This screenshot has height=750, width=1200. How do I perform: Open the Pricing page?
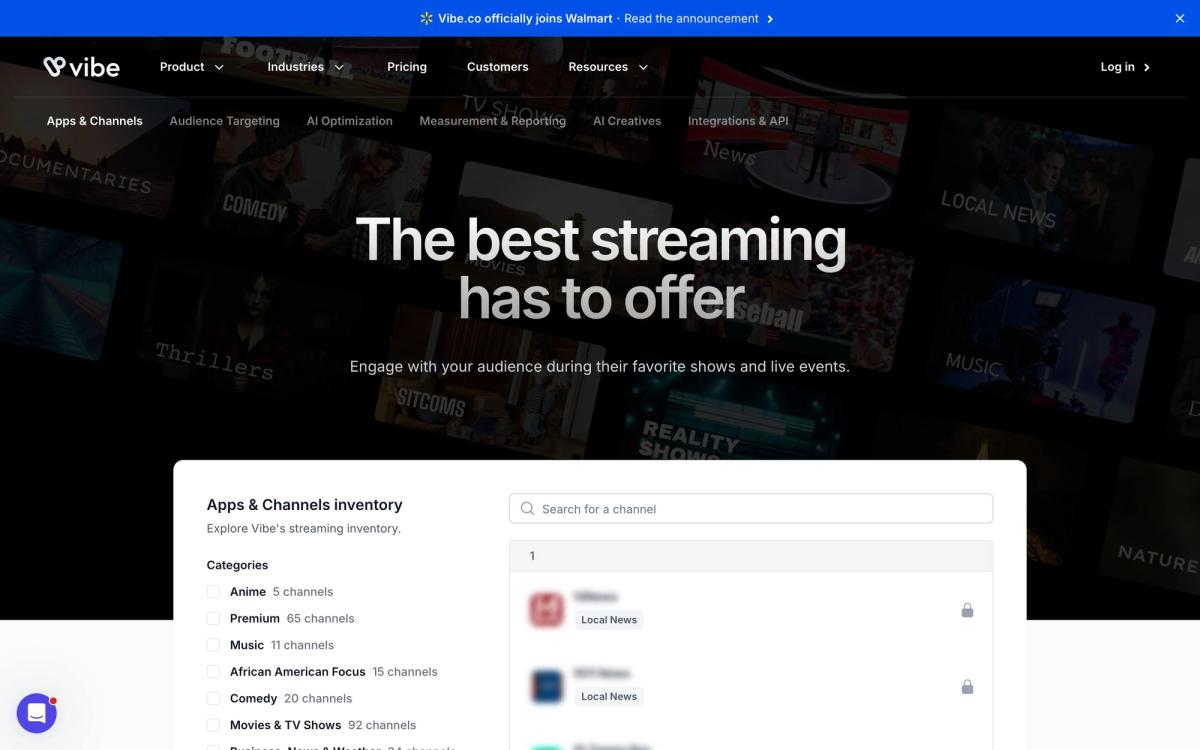coord(407,67)
